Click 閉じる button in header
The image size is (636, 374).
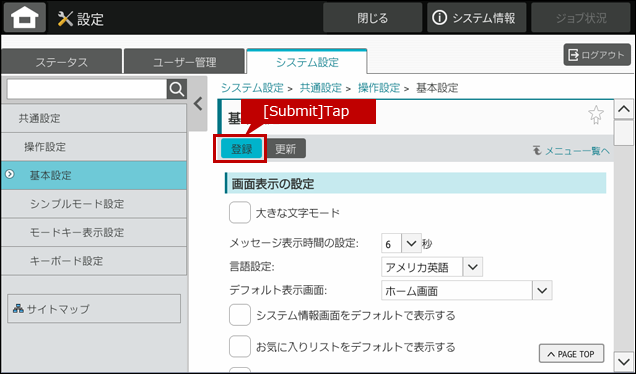tap(372, 17)
